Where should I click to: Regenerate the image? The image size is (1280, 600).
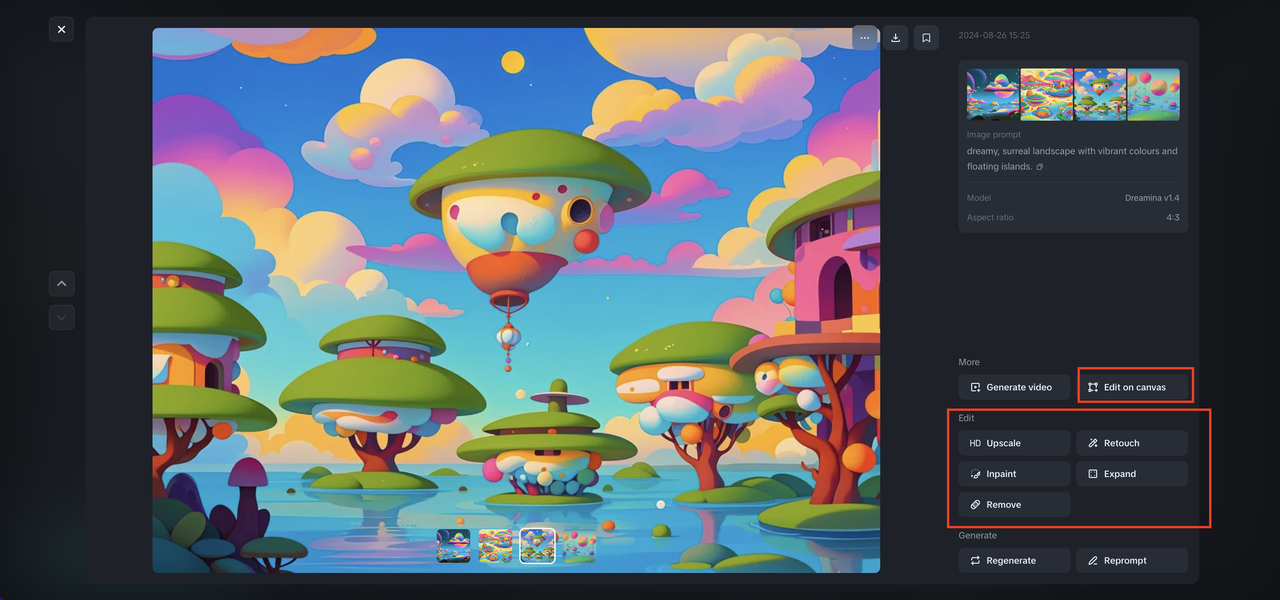coord(1014,561)
